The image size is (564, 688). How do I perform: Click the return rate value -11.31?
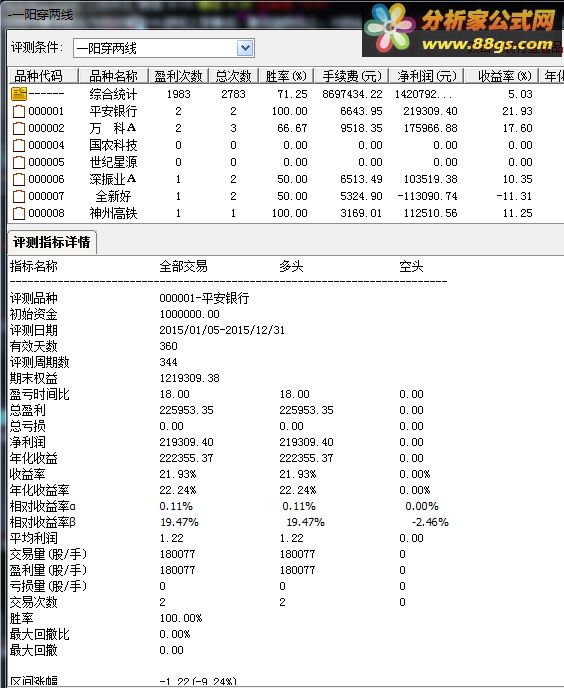pyautogui.click(x=514, y=196)
